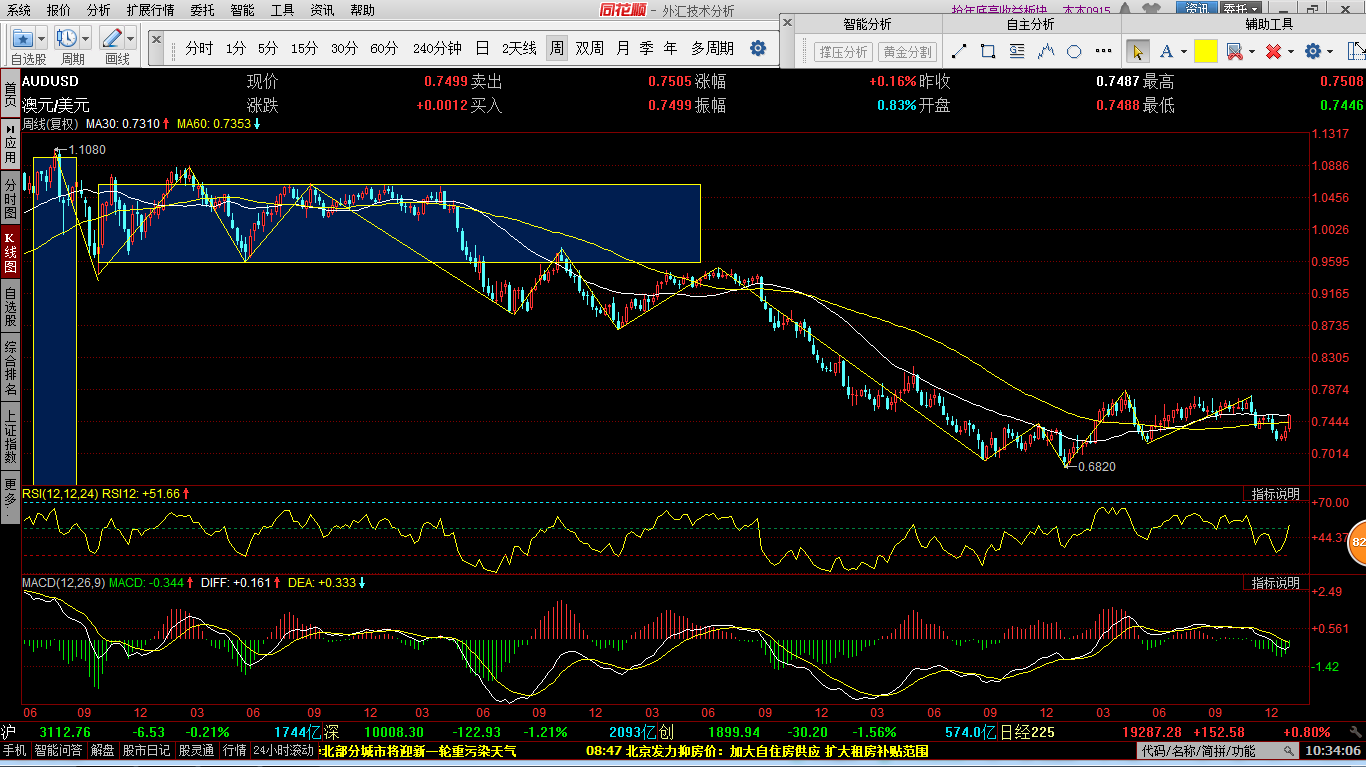Switch chart to 日 daily period
This screenshot has width=1366, height=767.
click(x=483, y=48)
